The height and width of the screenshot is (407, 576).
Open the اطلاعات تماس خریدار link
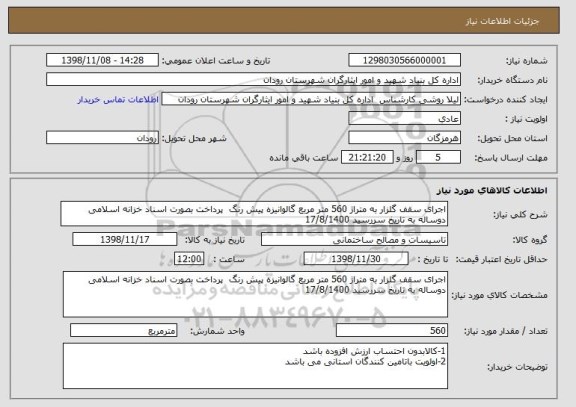point(118,100)
